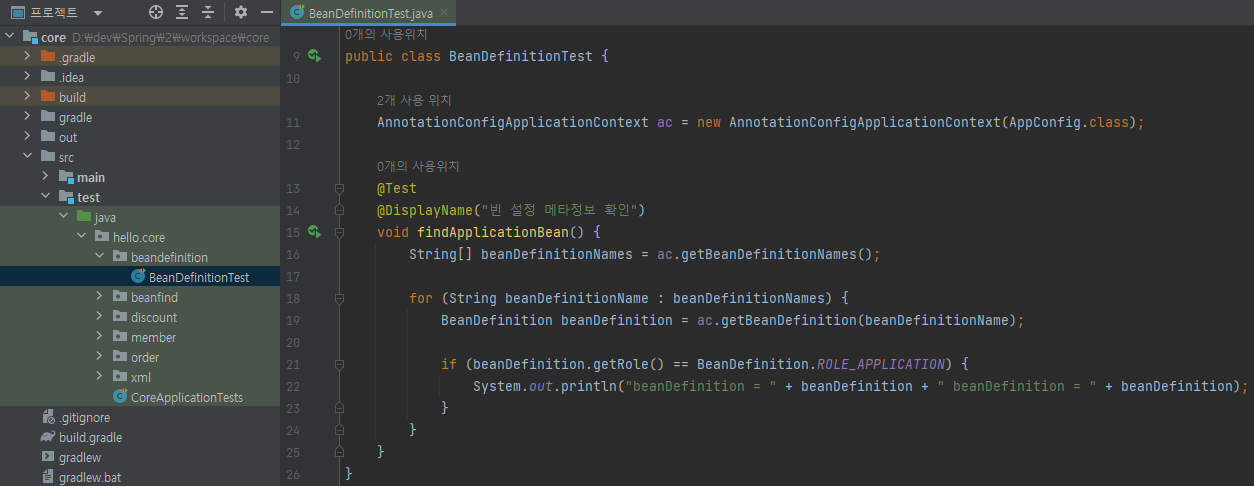Screen dimensions: 1254x486
Task: Expand the gradle folder
Action: [27, 117]
